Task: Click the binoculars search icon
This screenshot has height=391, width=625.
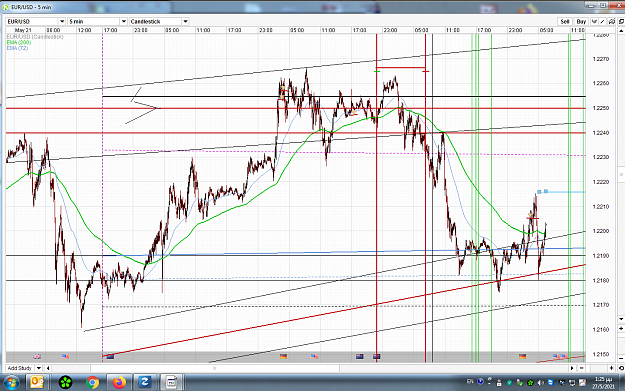Action: (611, 22)
